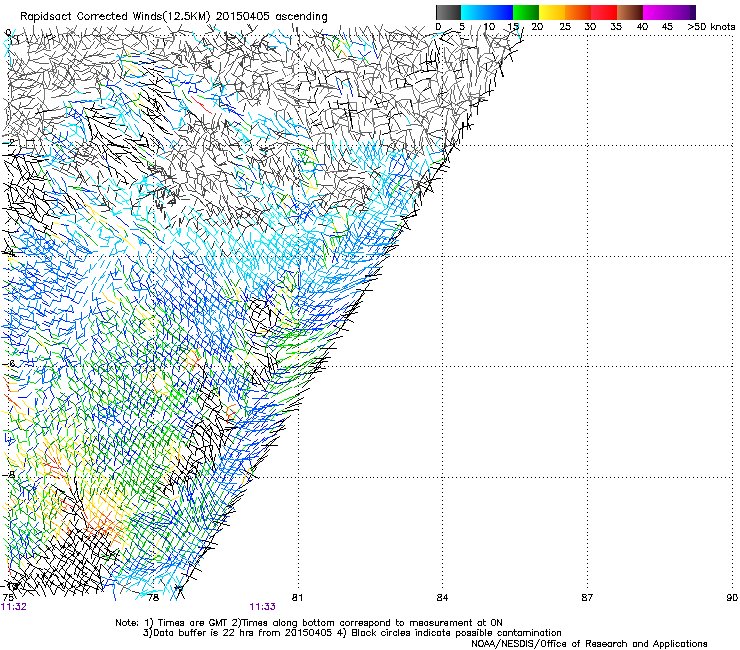Click the note line 'Times are GMT'
The width and height of the screenshot is (740, 650).
(194, 623)
